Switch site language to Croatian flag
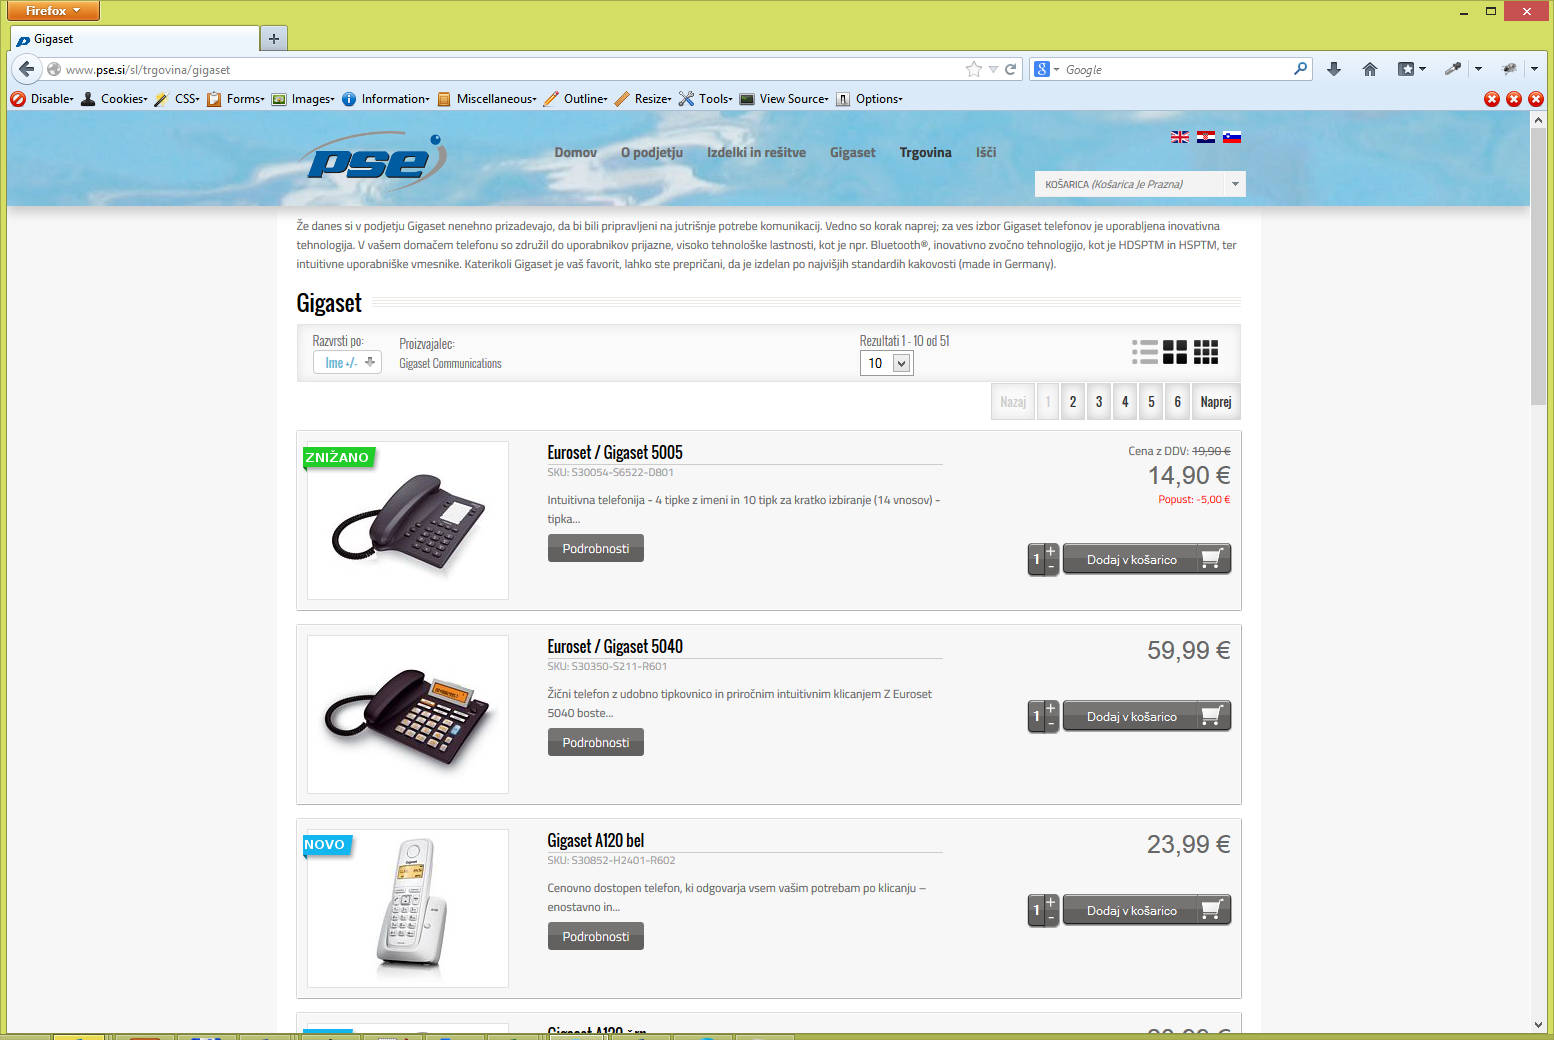 coord(1206,137)
